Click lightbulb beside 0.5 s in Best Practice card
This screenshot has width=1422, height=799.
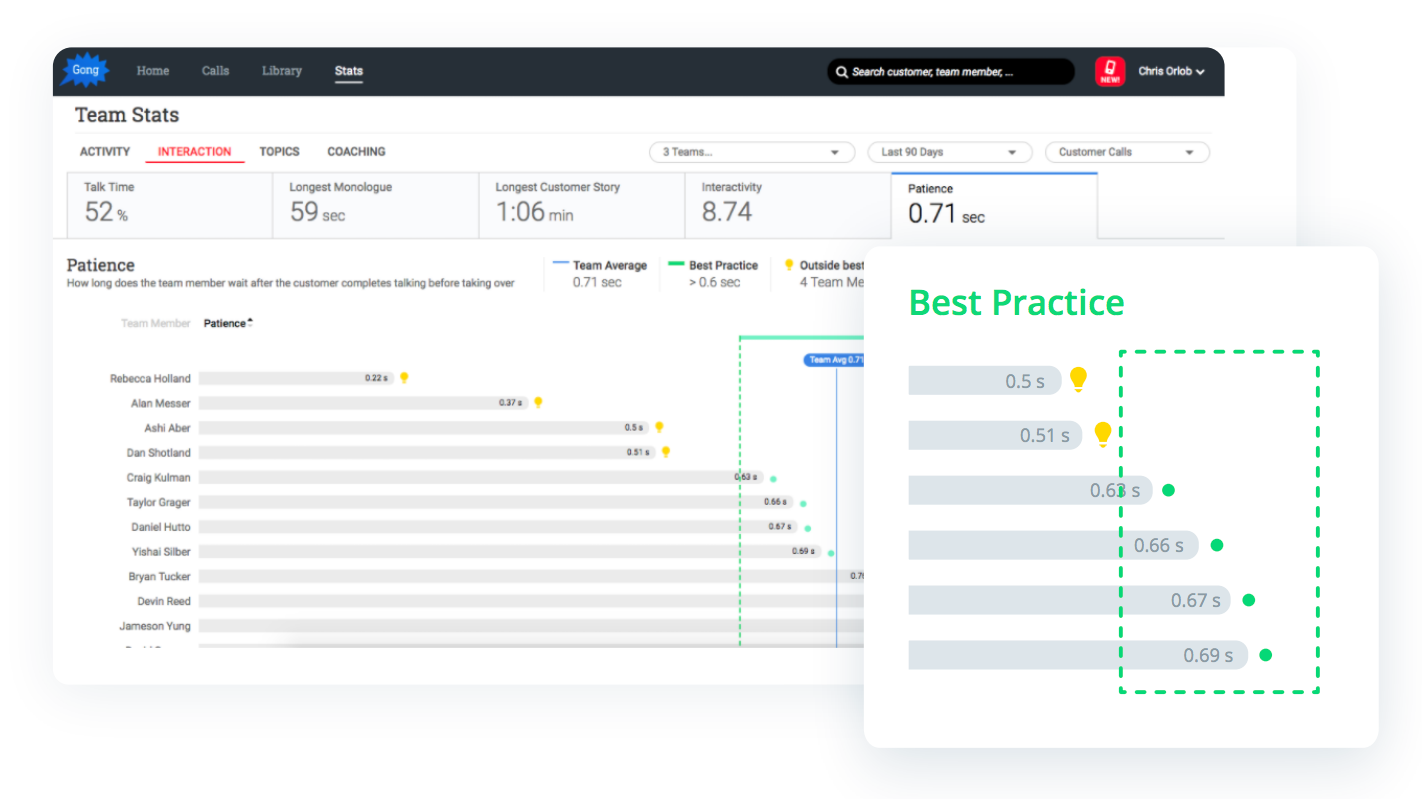[1078, 379]
